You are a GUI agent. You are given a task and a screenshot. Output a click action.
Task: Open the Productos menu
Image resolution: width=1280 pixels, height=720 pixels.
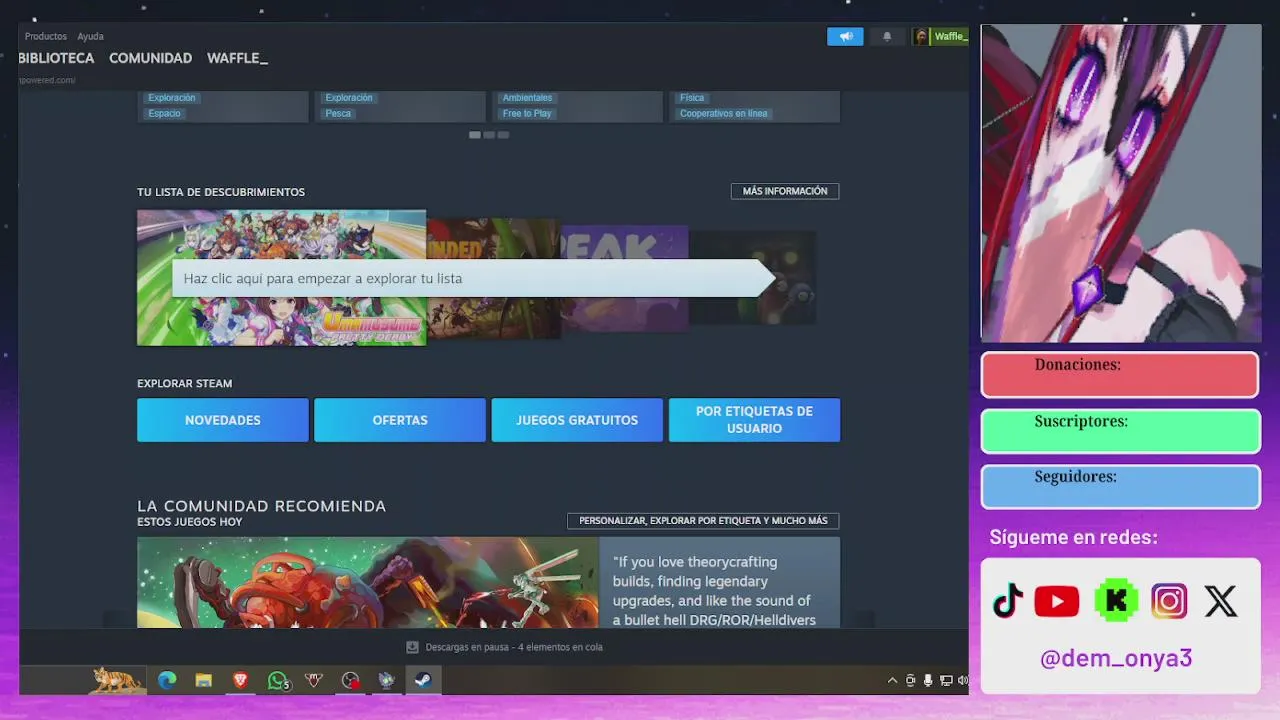tap(46, 36)
